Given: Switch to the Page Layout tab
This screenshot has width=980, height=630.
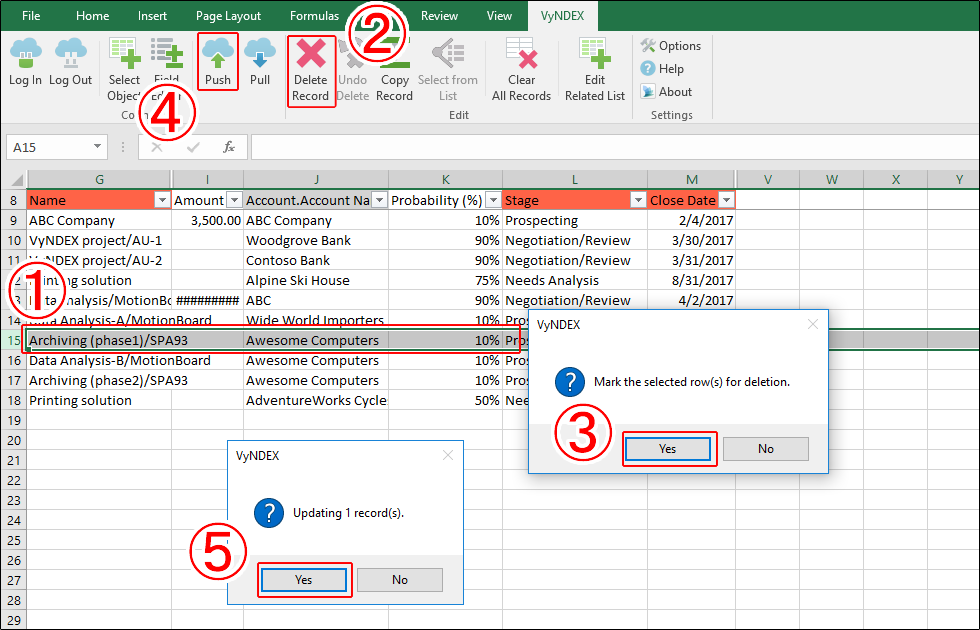Looking at the screenshot, I should point(229,16).
